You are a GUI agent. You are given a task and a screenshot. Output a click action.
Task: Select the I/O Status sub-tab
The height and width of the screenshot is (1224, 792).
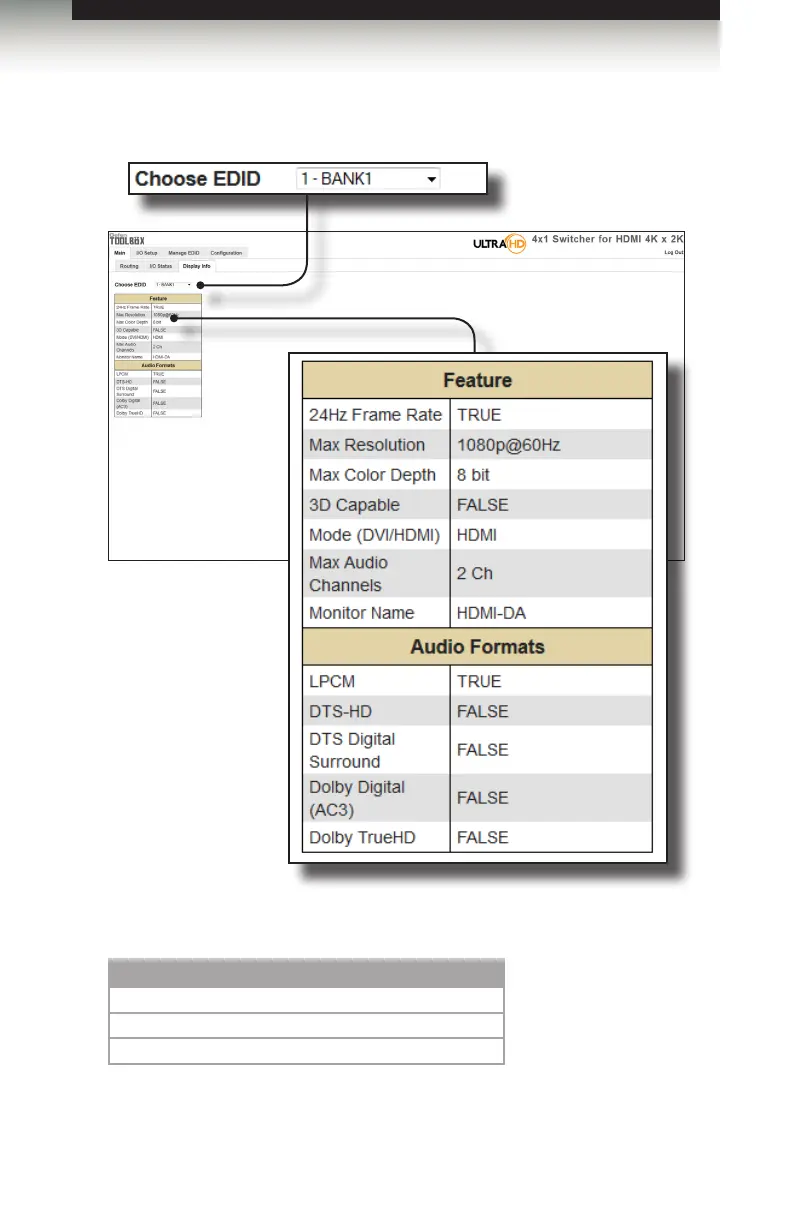tap(160, 266)
